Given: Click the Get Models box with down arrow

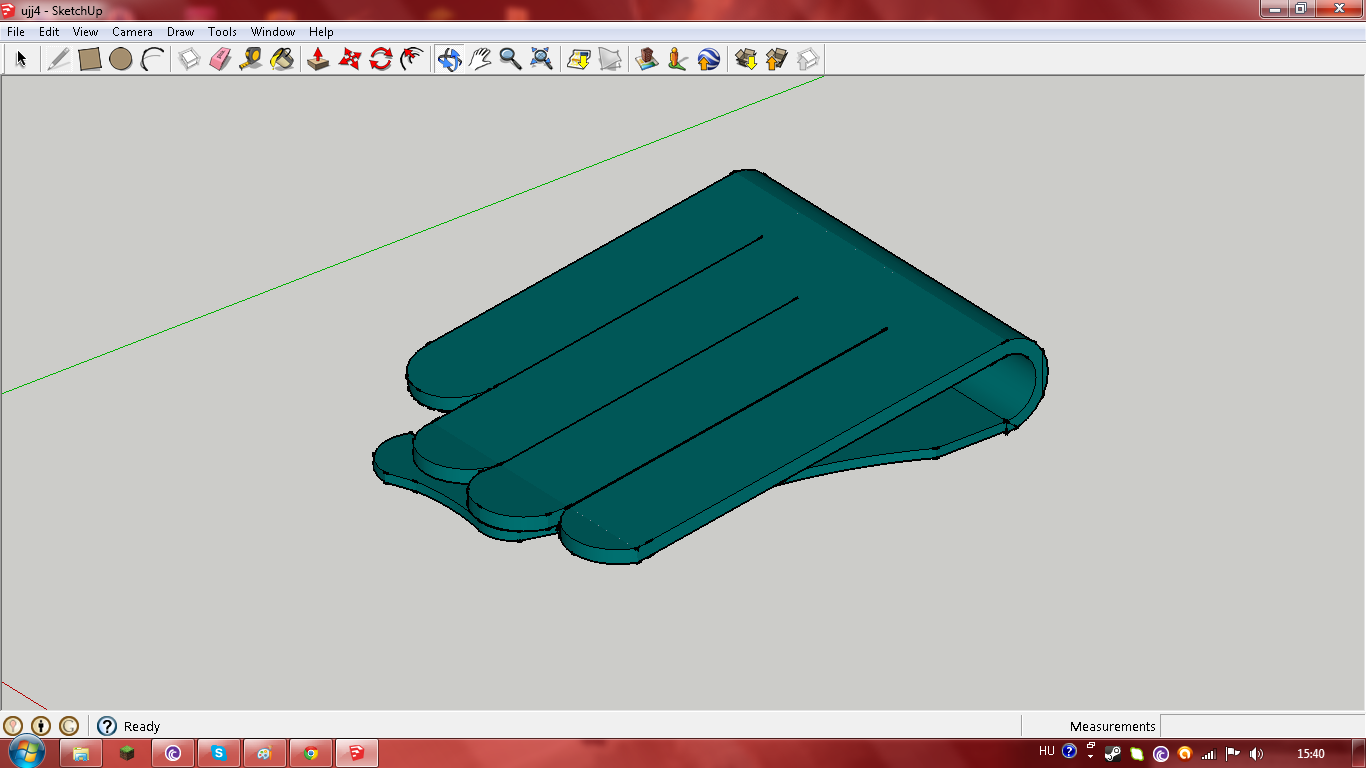Looking at the screenshot, I should click(746, 59).
